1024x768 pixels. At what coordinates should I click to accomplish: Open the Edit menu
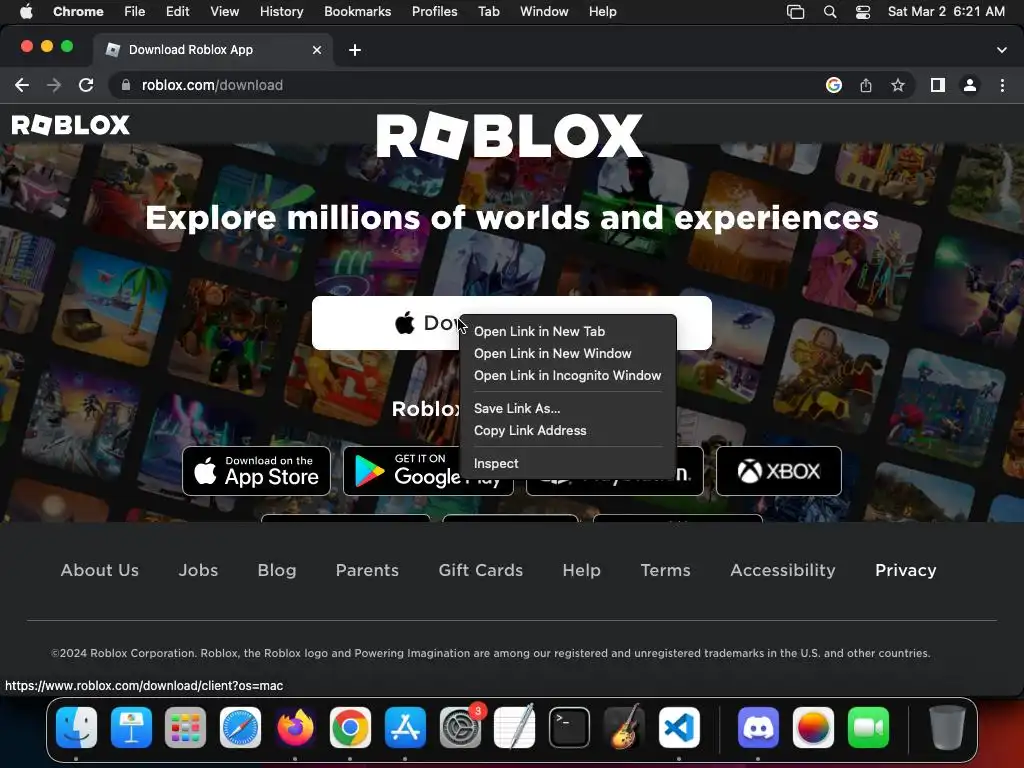tap(177, 12)
